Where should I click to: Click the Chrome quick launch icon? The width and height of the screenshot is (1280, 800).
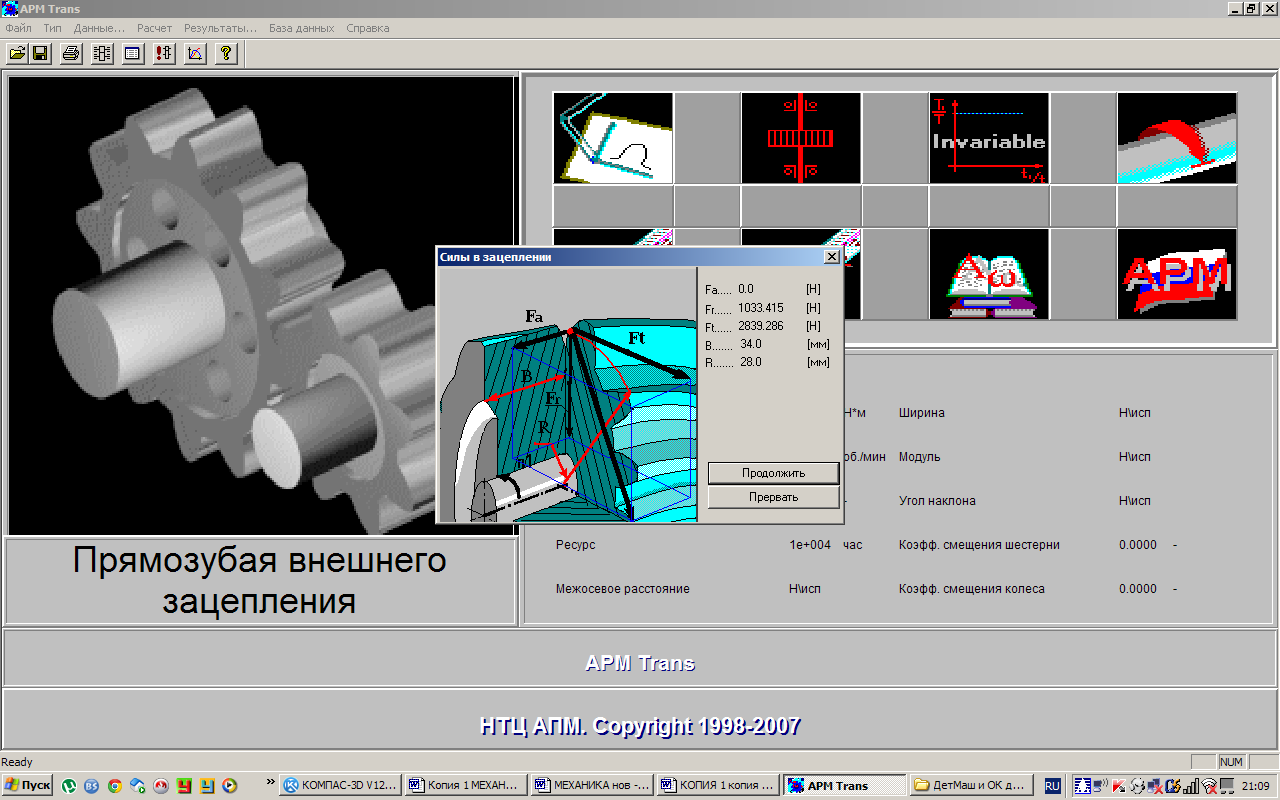pos(115,786)
